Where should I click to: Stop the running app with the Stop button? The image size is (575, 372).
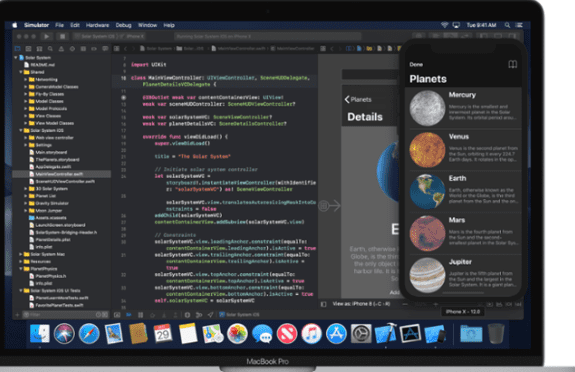pyautogui.click(x=62, y=36)
